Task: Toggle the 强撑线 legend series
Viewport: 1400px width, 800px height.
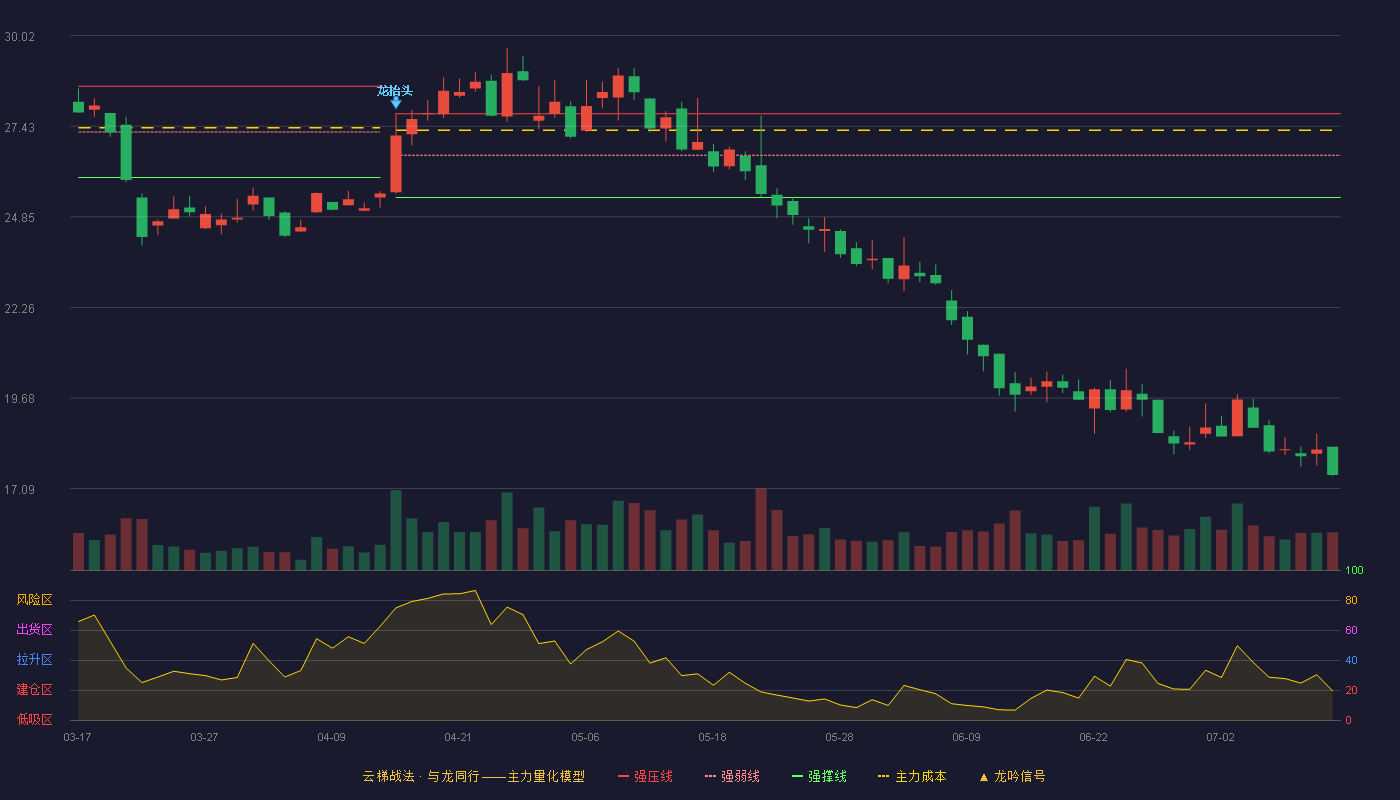Action: 827,776
